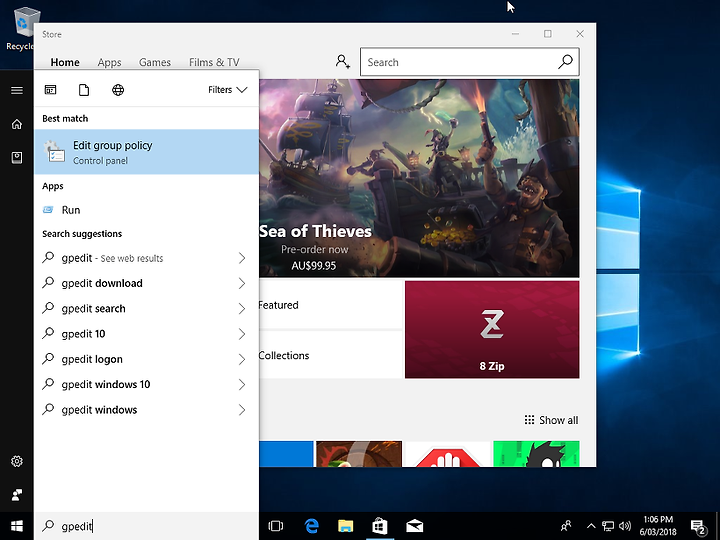This screenshot has width=720, height=540.
Task: Open Collections section in Store
Action: [x=331, y=355]
